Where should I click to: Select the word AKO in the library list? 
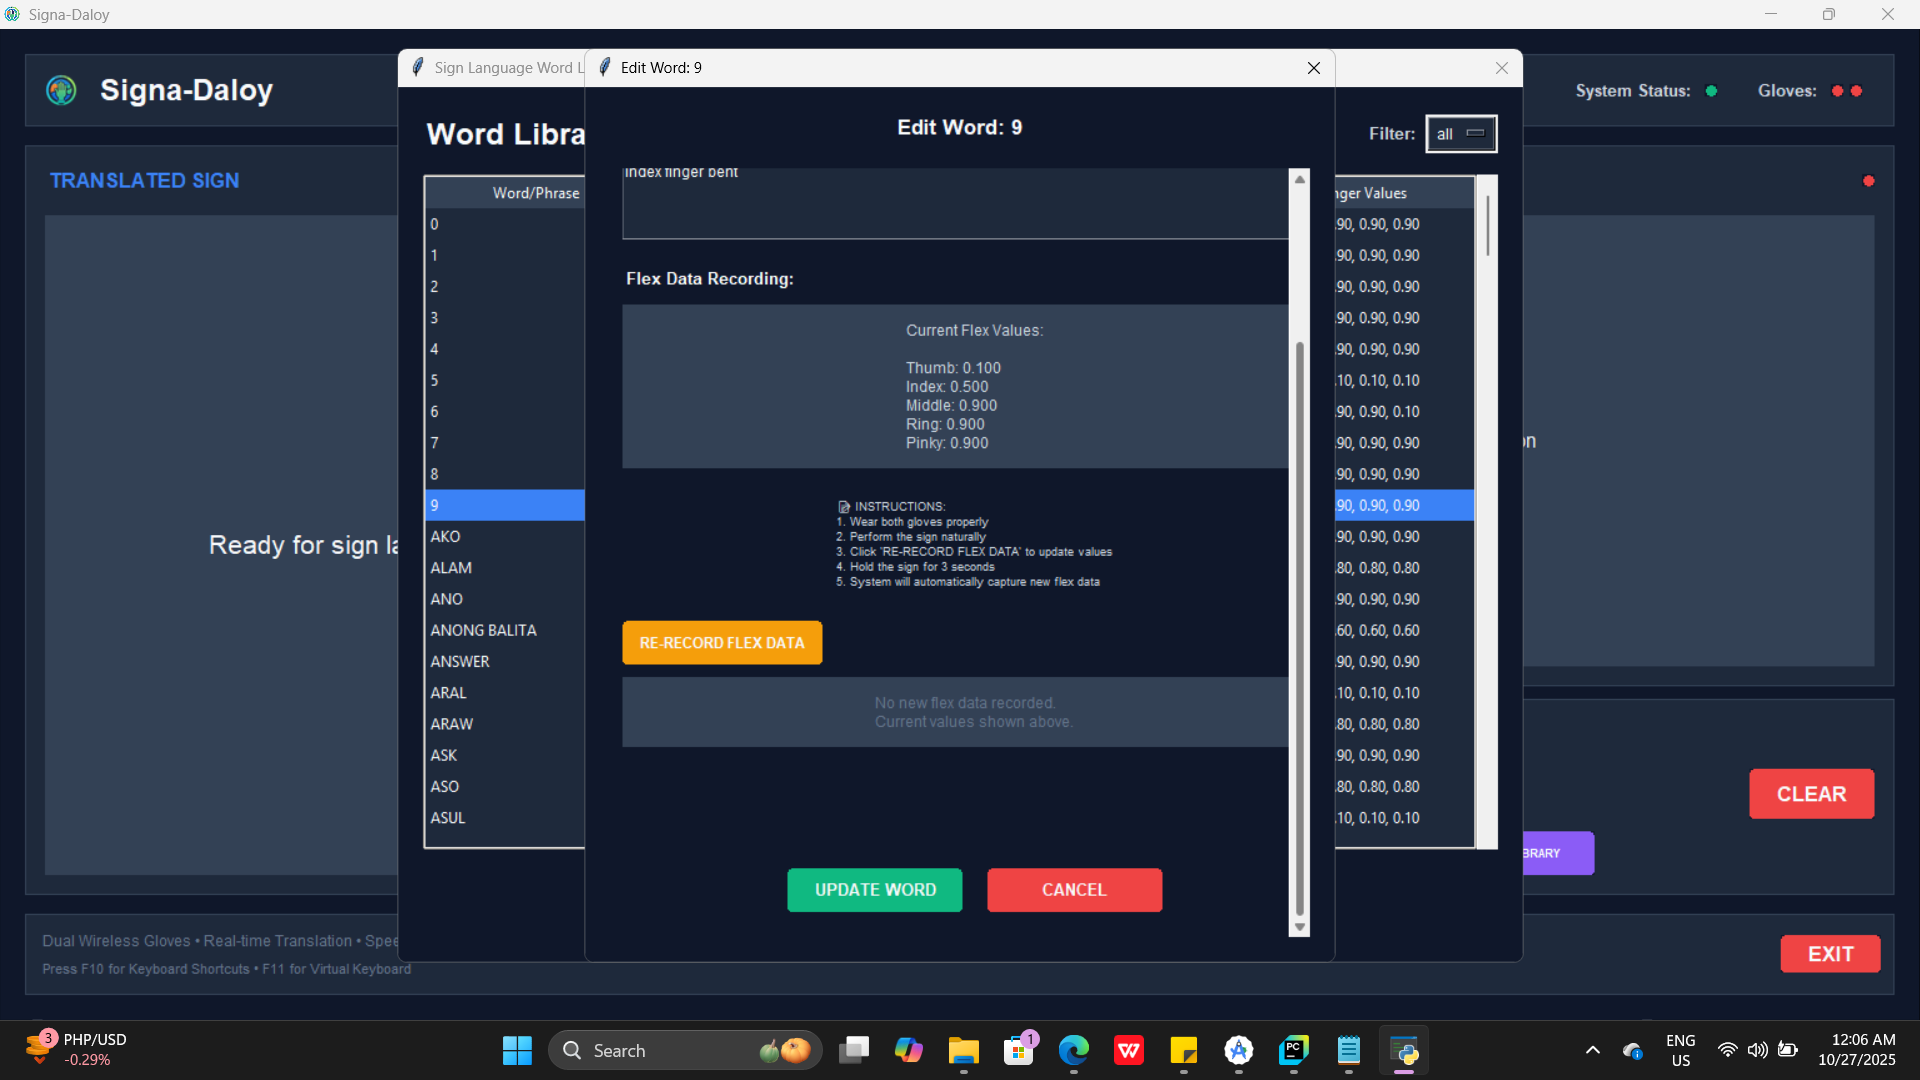pyautogui.click(x=446, y=537)
